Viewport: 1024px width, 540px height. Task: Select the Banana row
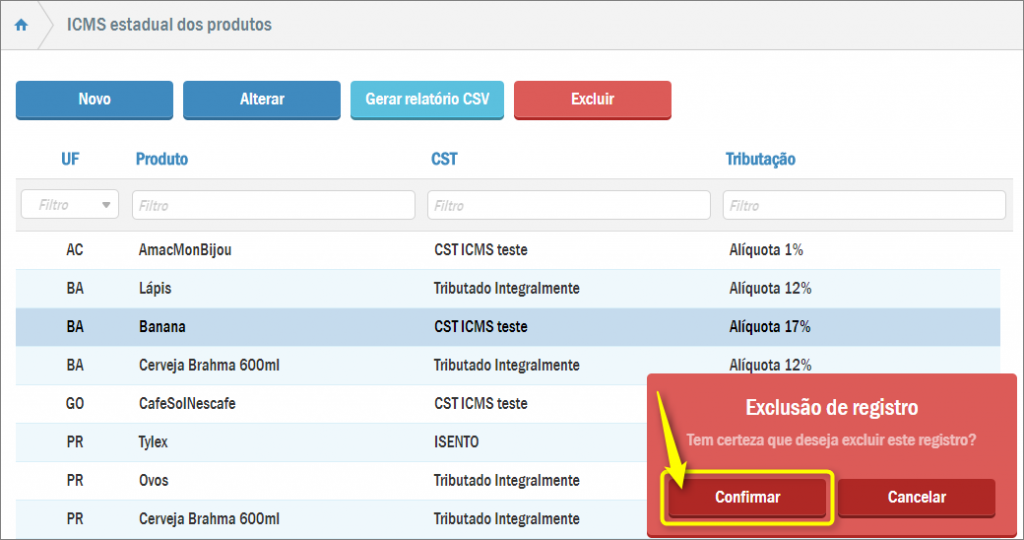point(162,327)
